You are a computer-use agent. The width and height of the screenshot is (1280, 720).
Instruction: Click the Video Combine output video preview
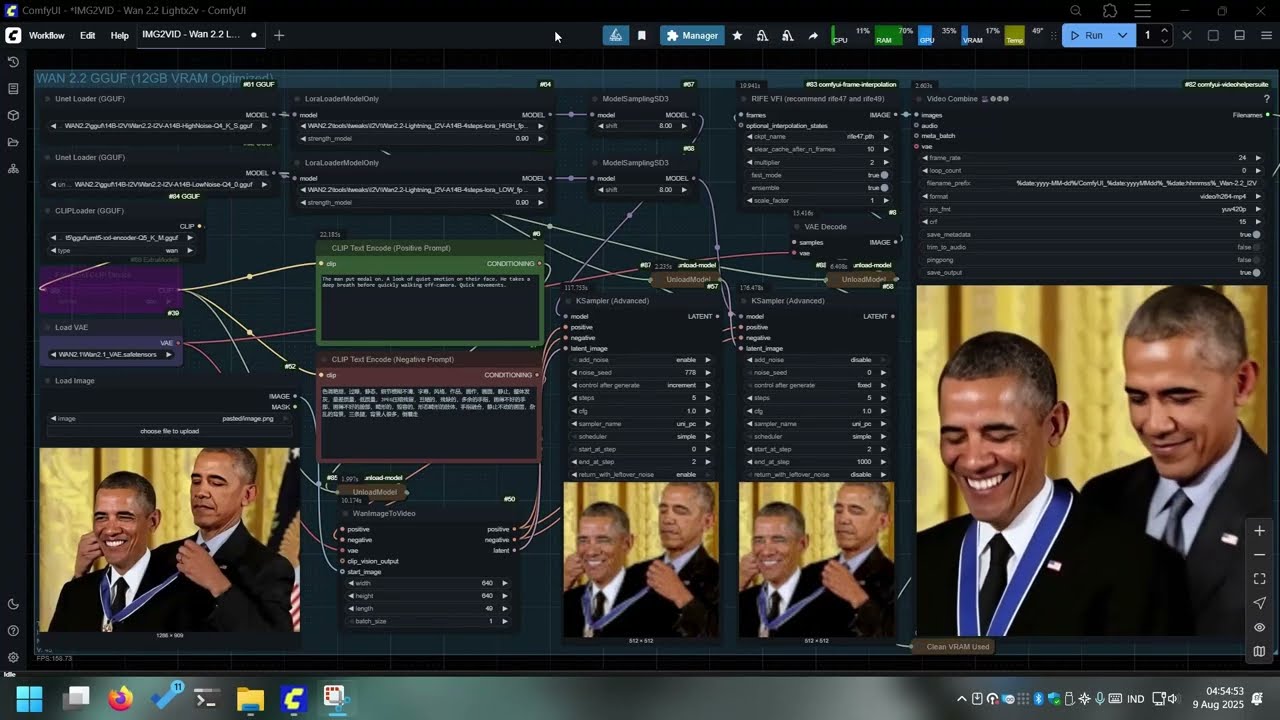[1092, 459]
